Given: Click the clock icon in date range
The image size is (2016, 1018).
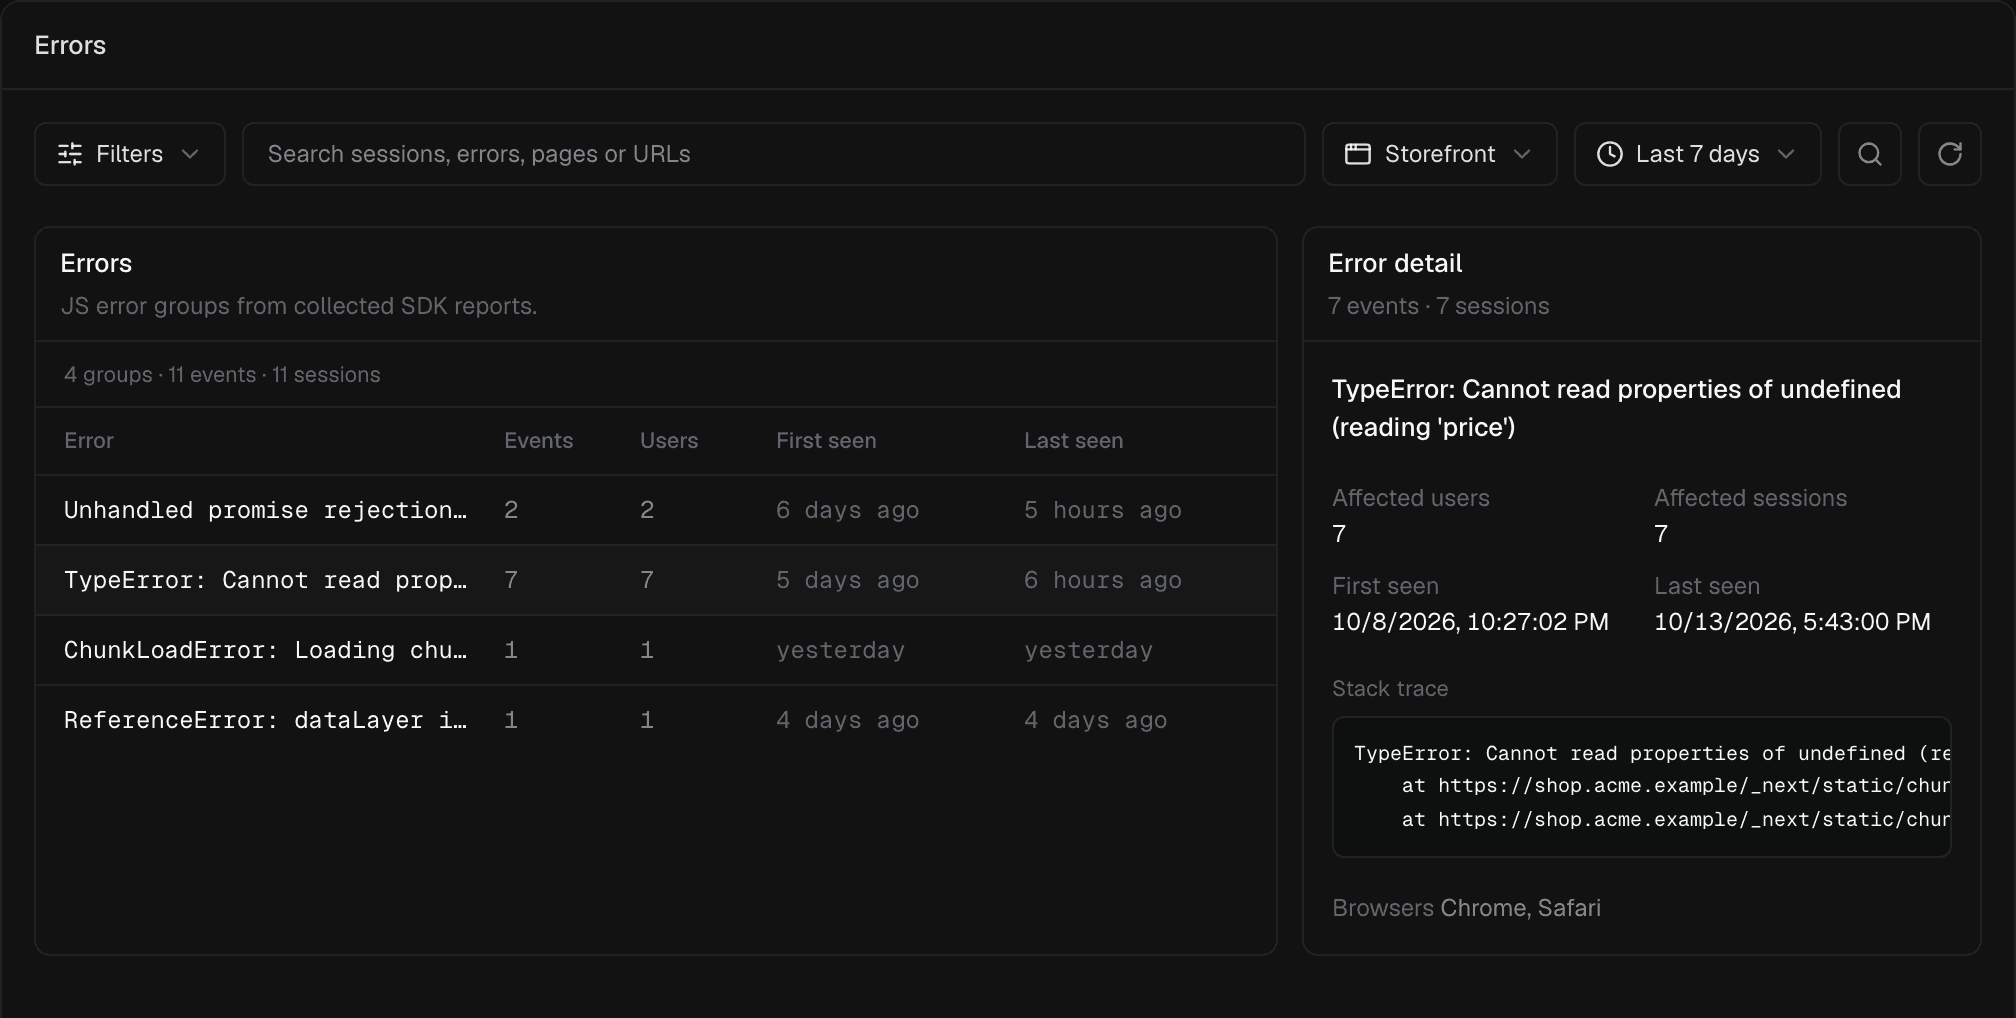Looking at the screenshot, I should (1609, 154).
